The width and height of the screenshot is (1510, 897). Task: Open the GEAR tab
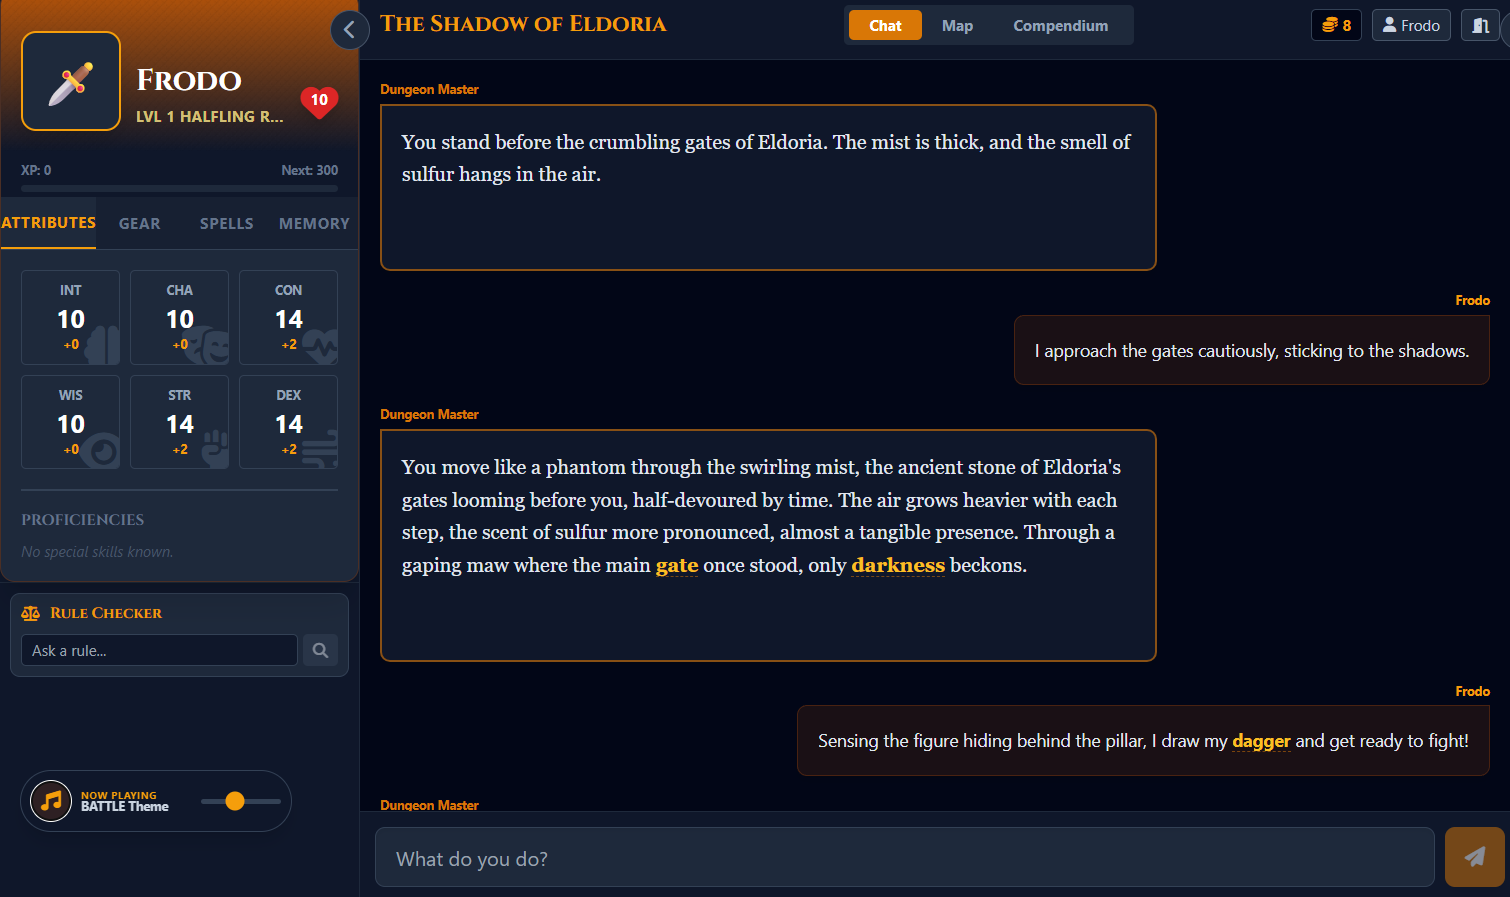139,223
